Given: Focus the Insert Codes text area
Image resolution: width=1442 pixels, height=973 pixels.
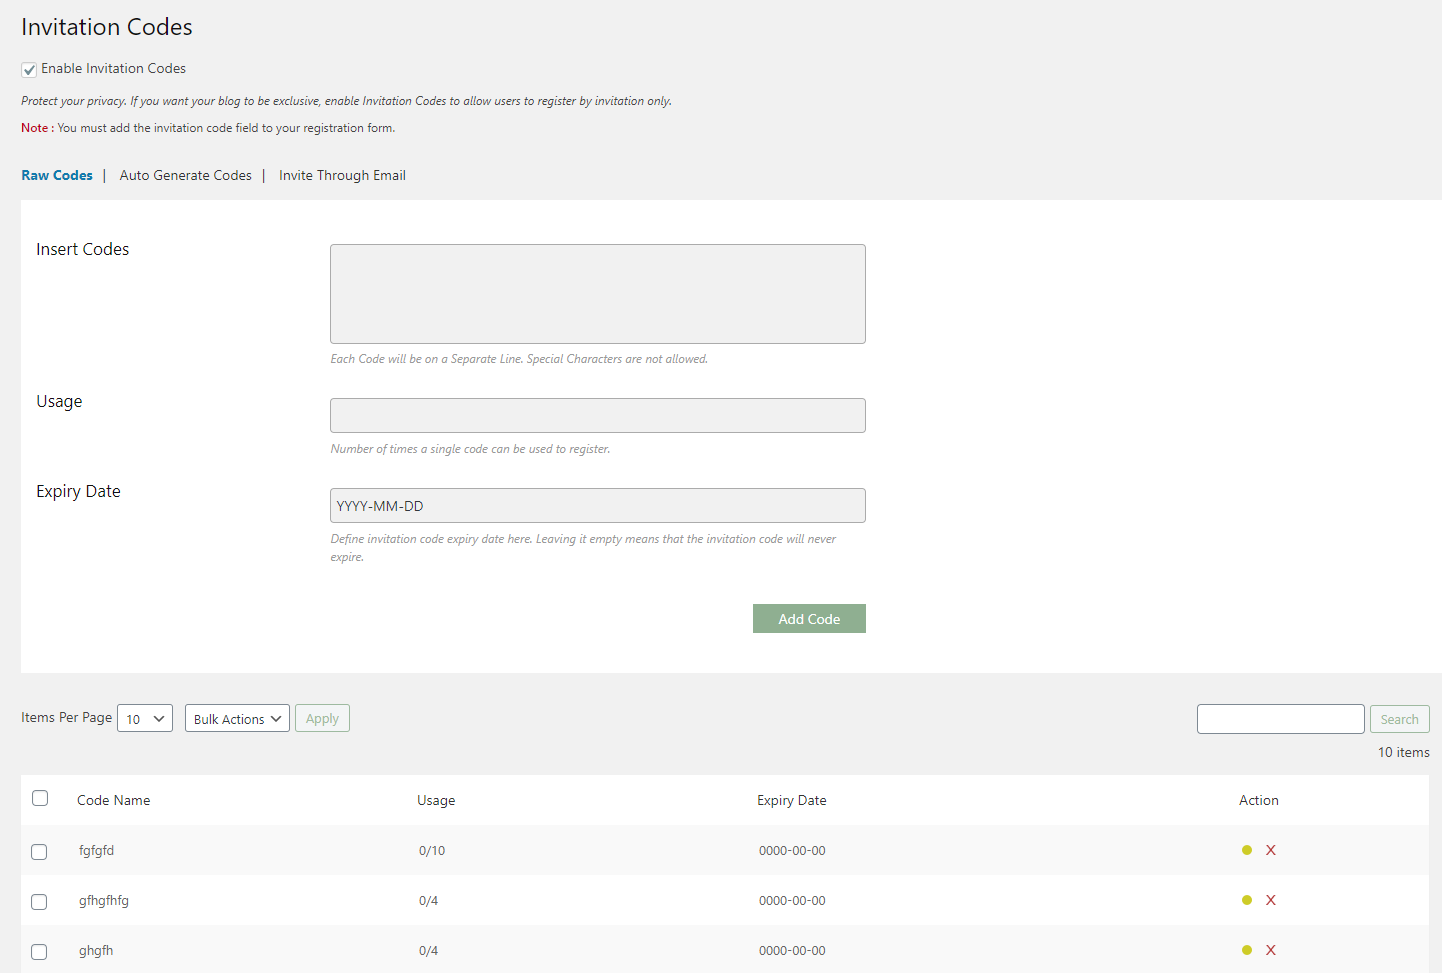Looking at the screenshot, I should tap(597, 294).
